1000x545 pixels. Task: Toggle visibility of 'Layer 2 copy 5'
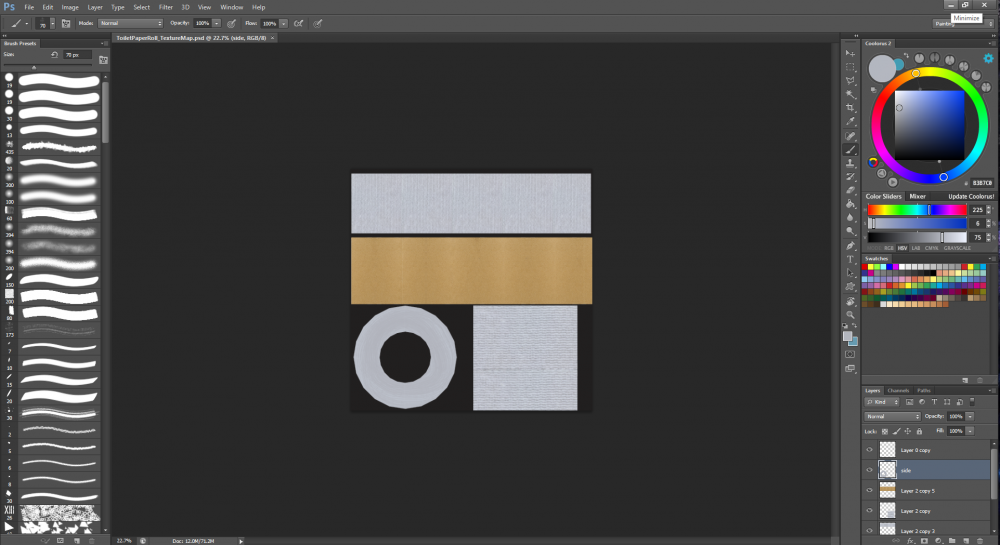coord(868,490)
